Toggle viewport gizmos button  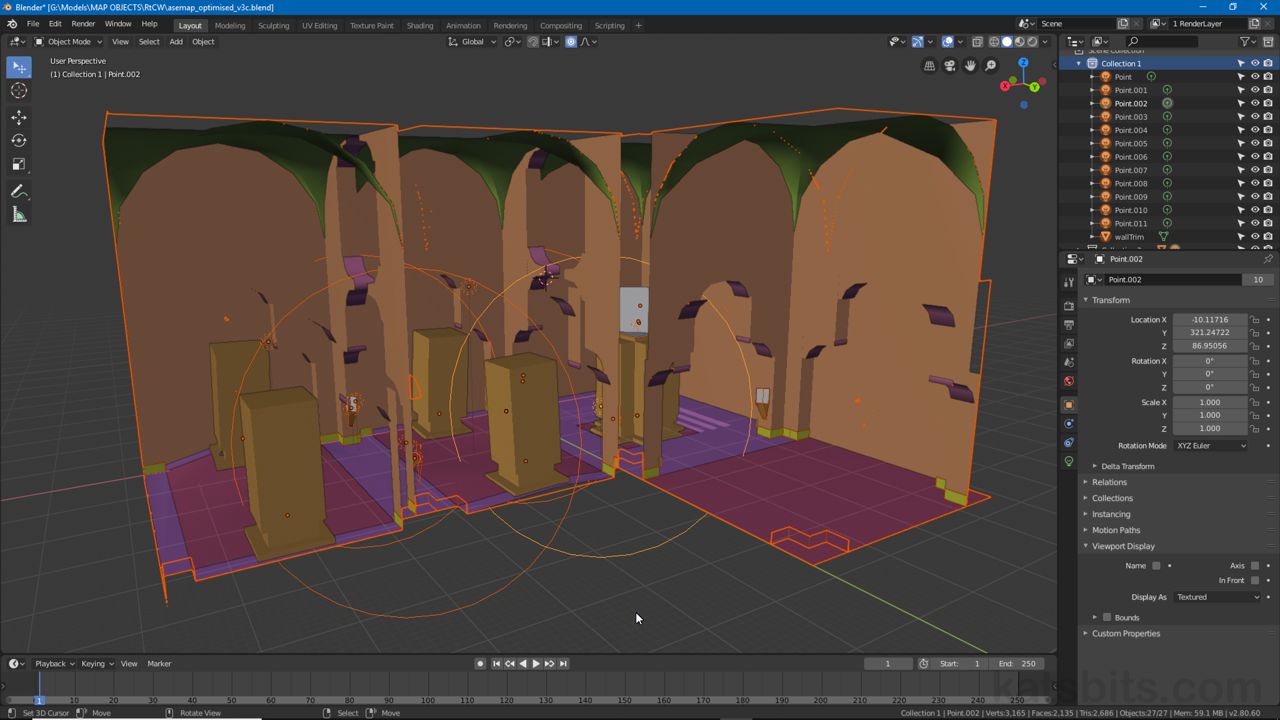click(x=918, y=42)
